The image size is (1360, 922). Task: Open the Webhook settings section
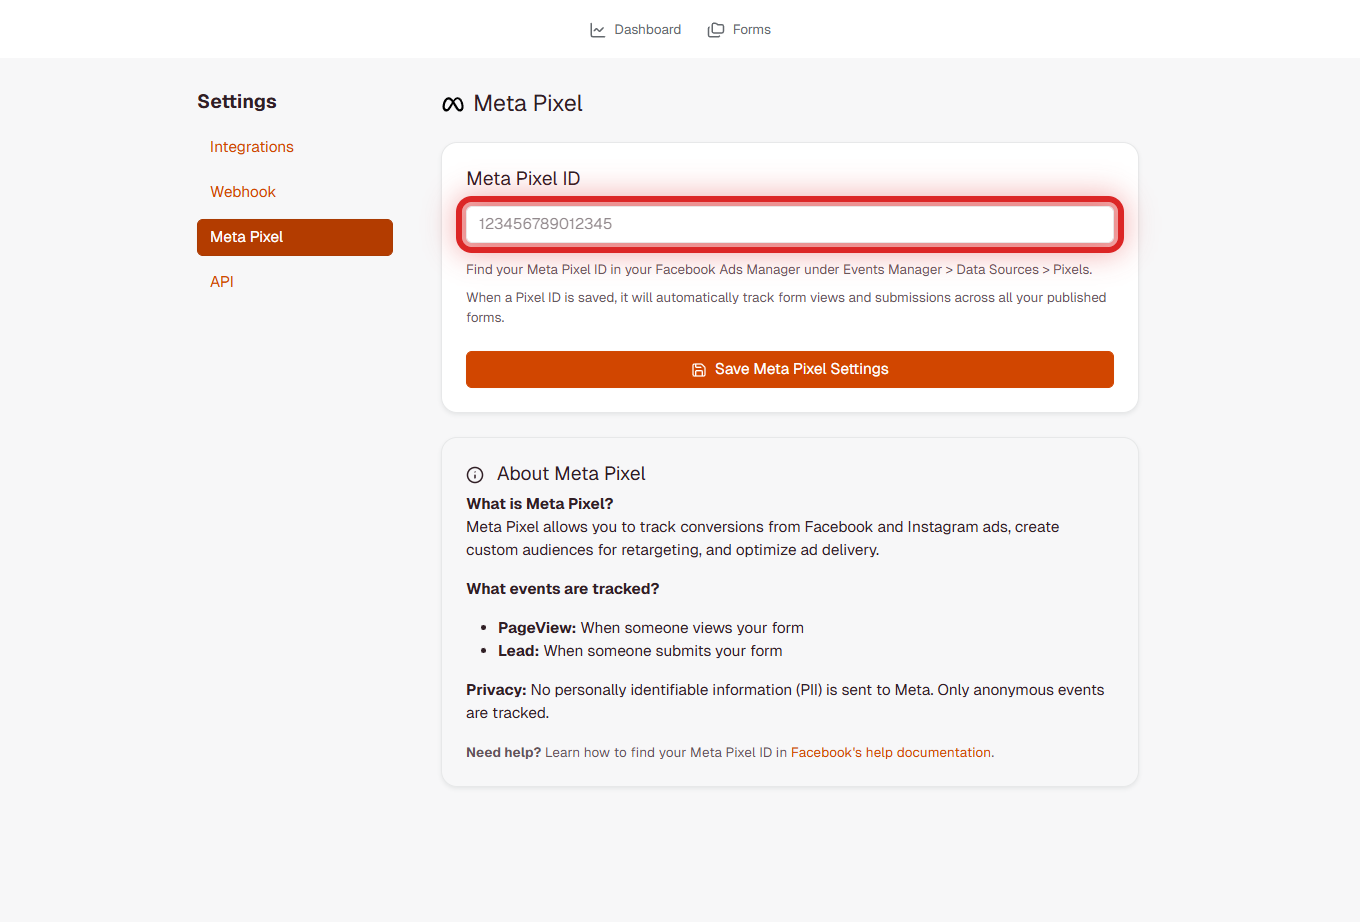click(x=243, y=191)
